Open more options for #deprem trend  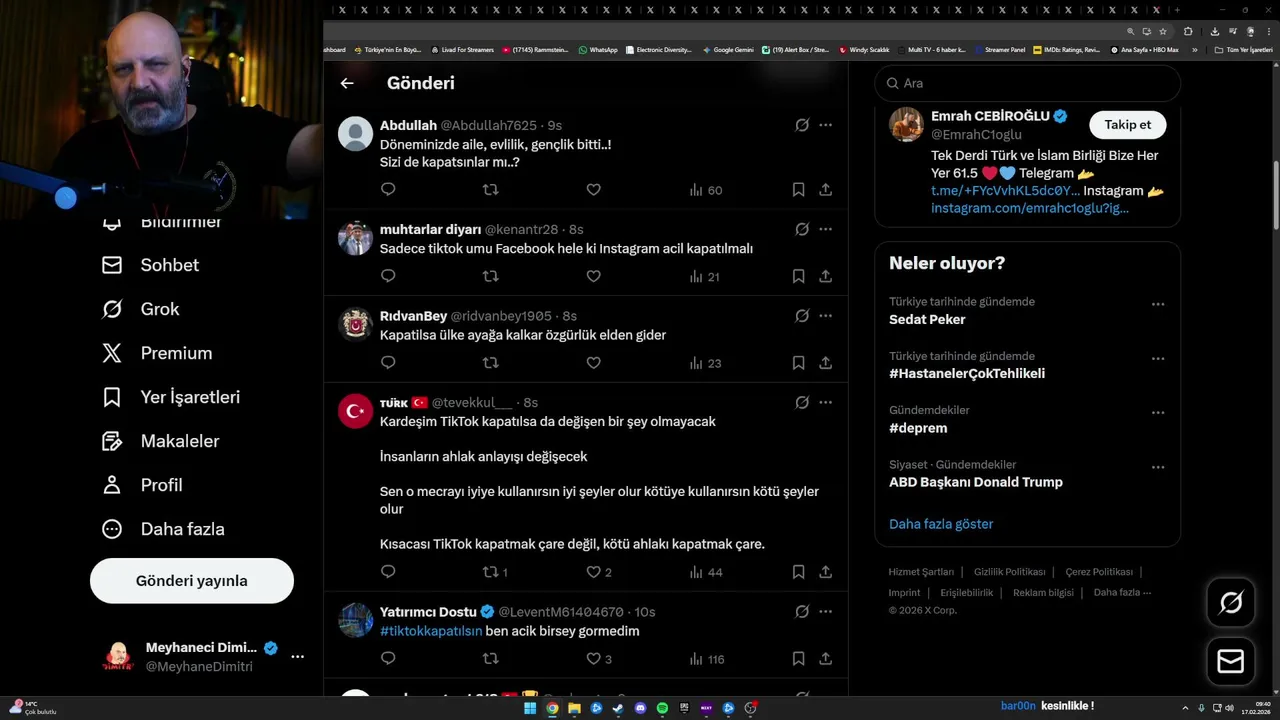tap(1158, 412)
